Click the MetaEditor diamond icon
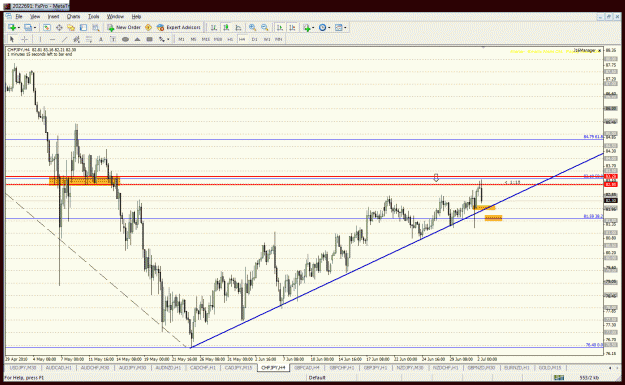Image resolution: width=625 pixels, height=385 pixels. point(148,28)
